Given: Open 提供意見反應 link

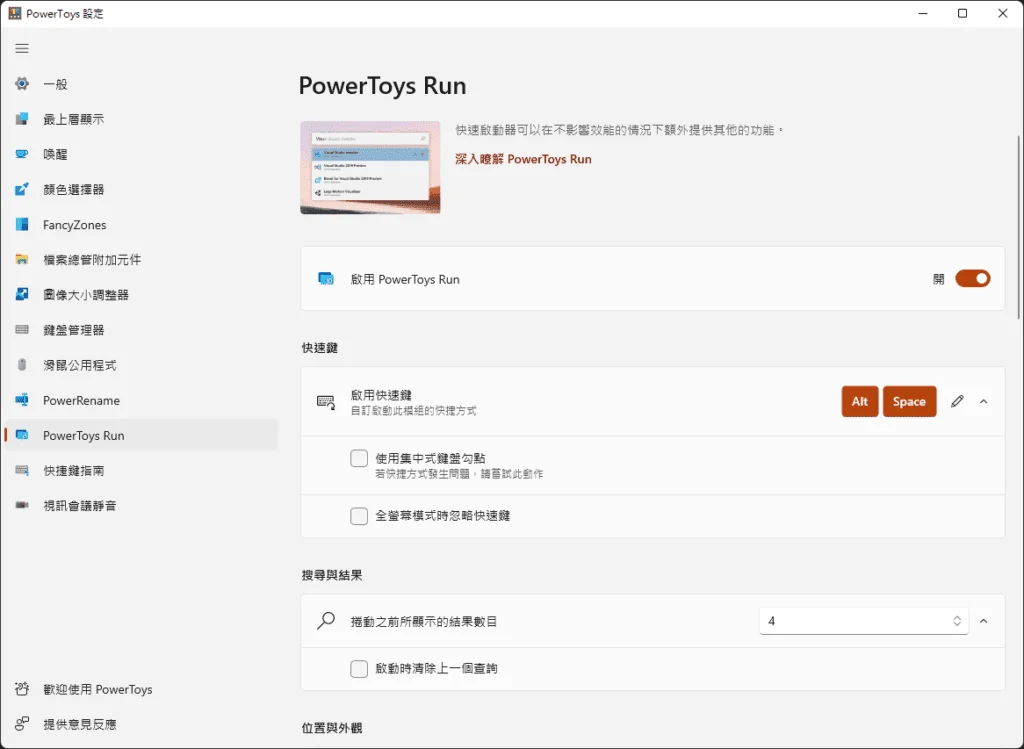Looking at the screenshot, I should click(x=141, y=724).
